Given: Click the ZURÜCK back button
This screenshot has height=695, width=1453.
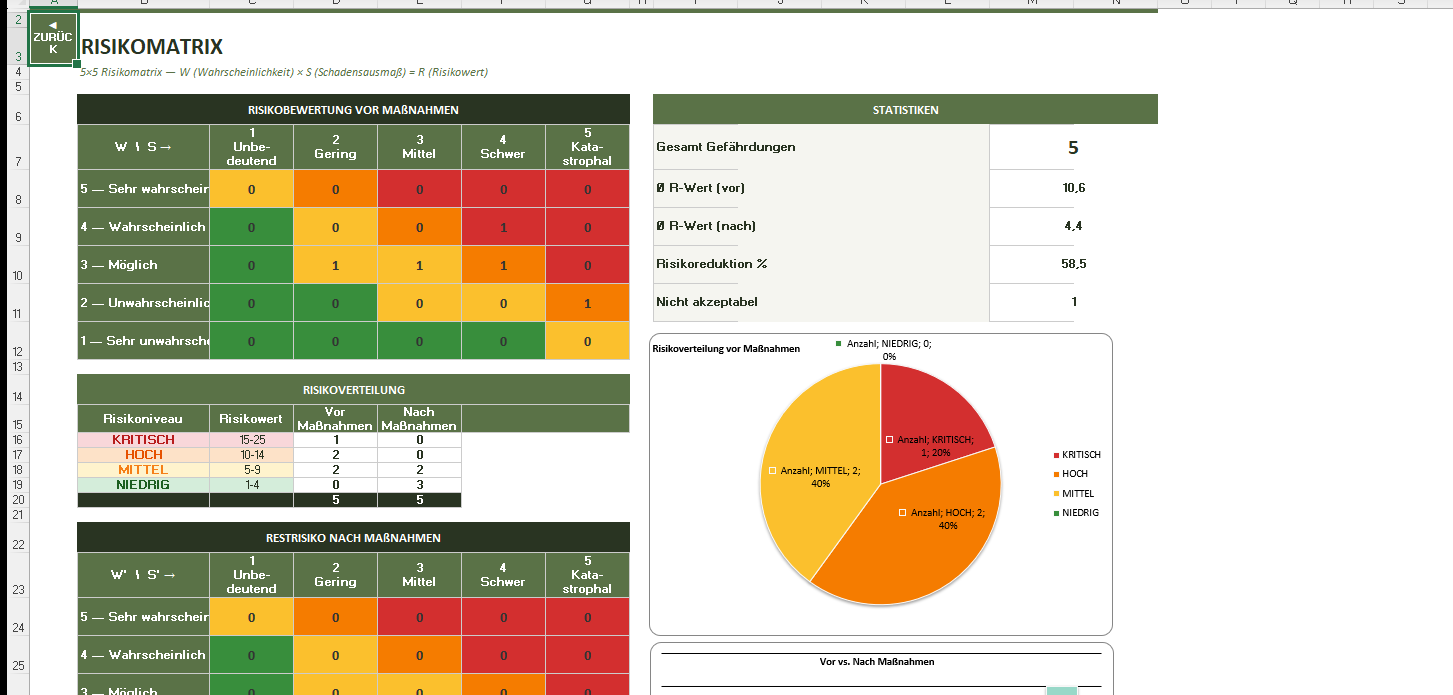Looking at the screenshot, I should point(53,38).
